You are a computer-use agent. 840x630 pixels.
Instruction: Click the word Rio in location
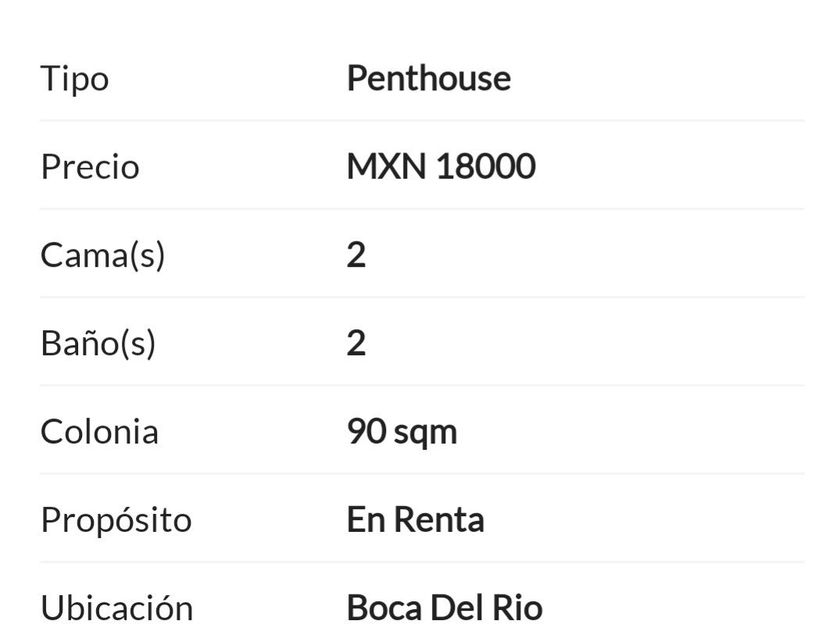(x=522, y=608)
